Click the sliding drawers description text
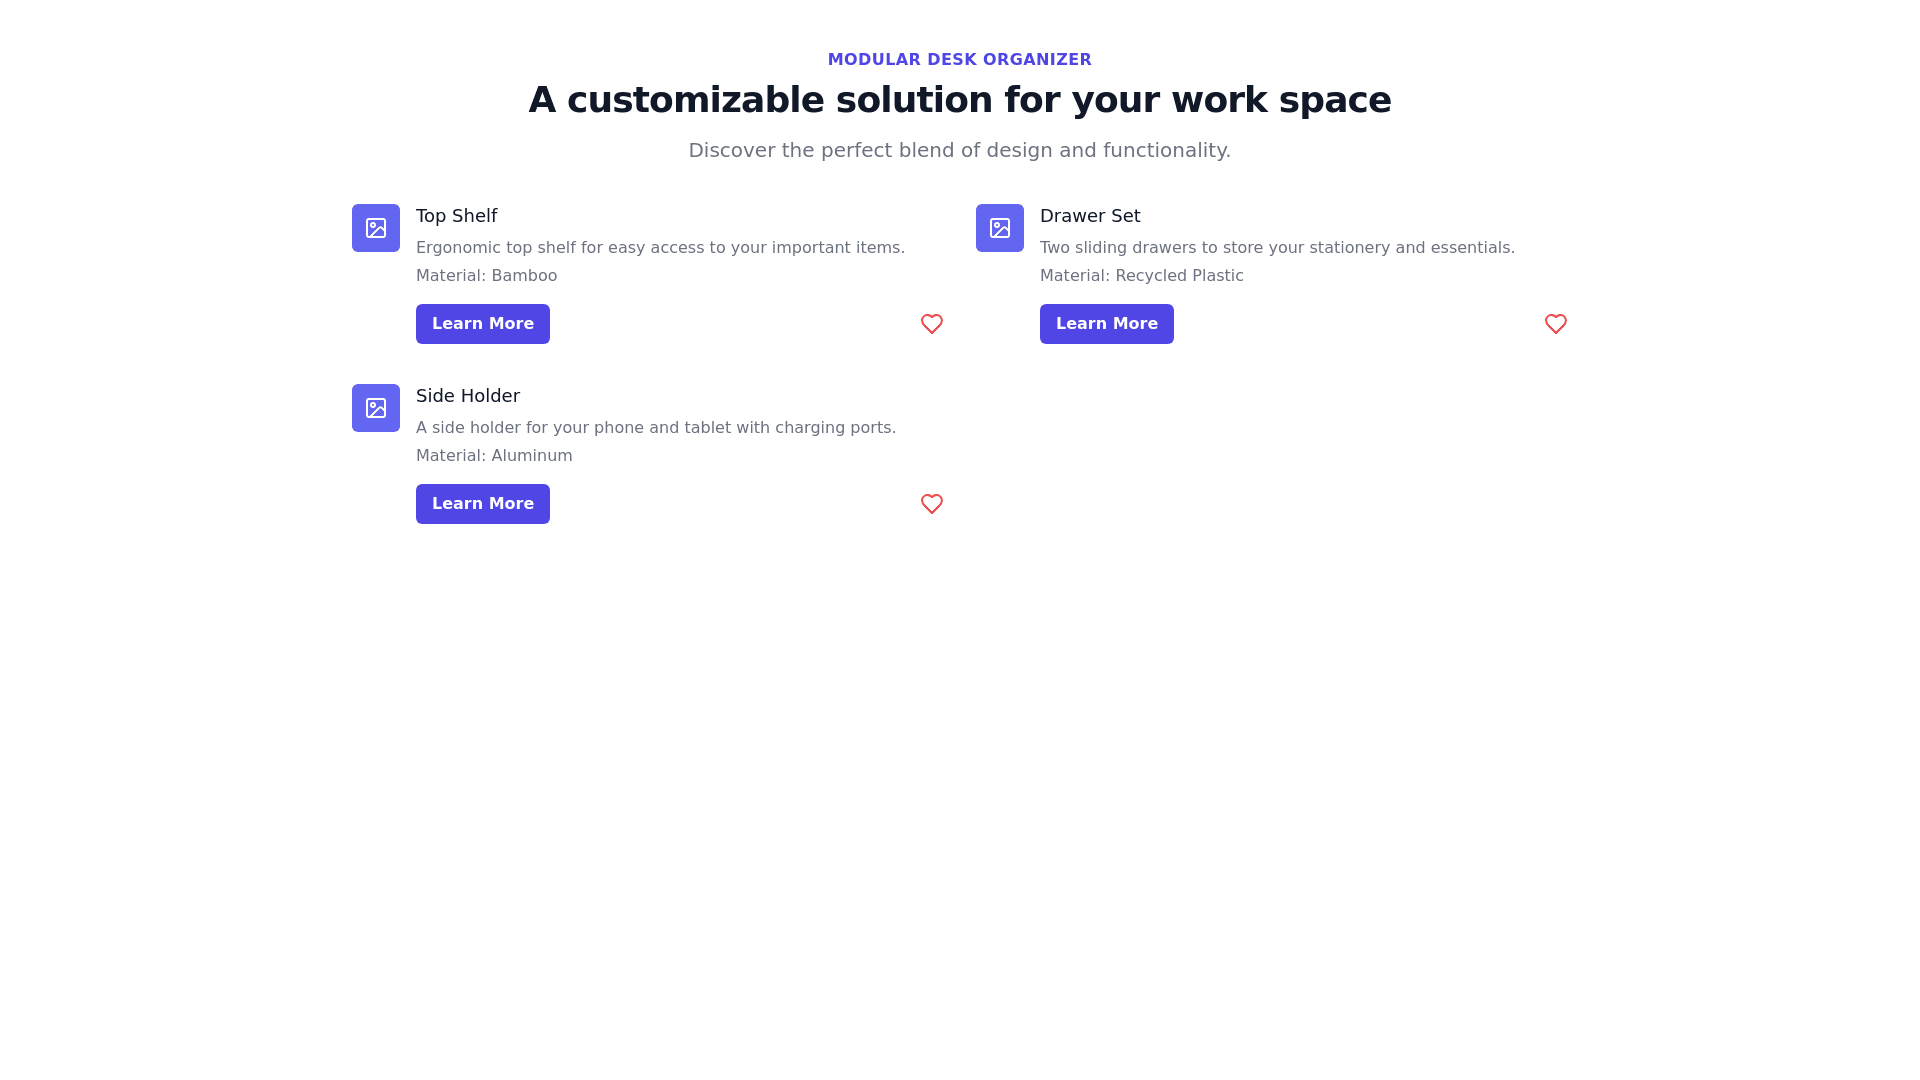Screen dimensions: 1920x1080 [1277, 248]
